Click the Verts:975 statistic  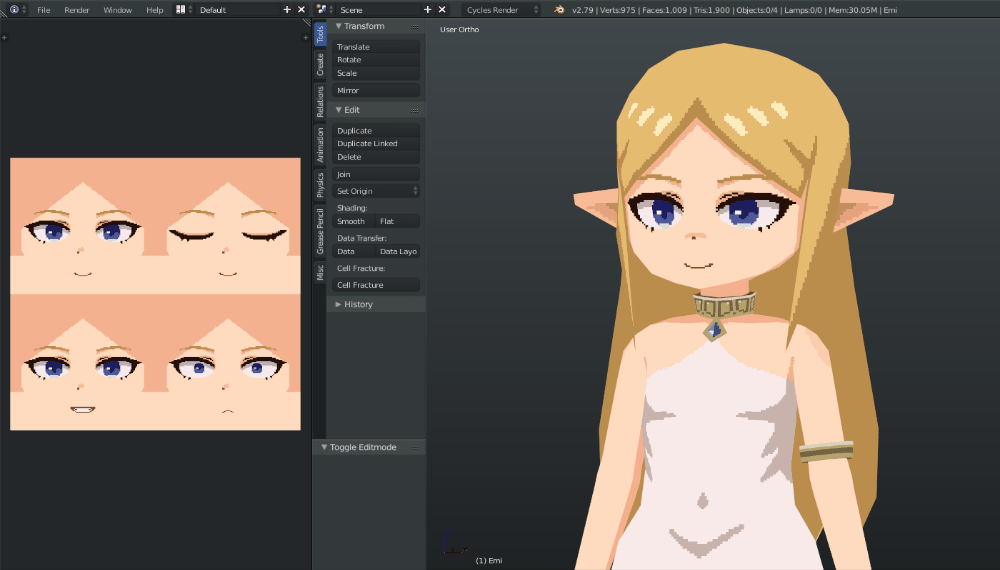615,10
